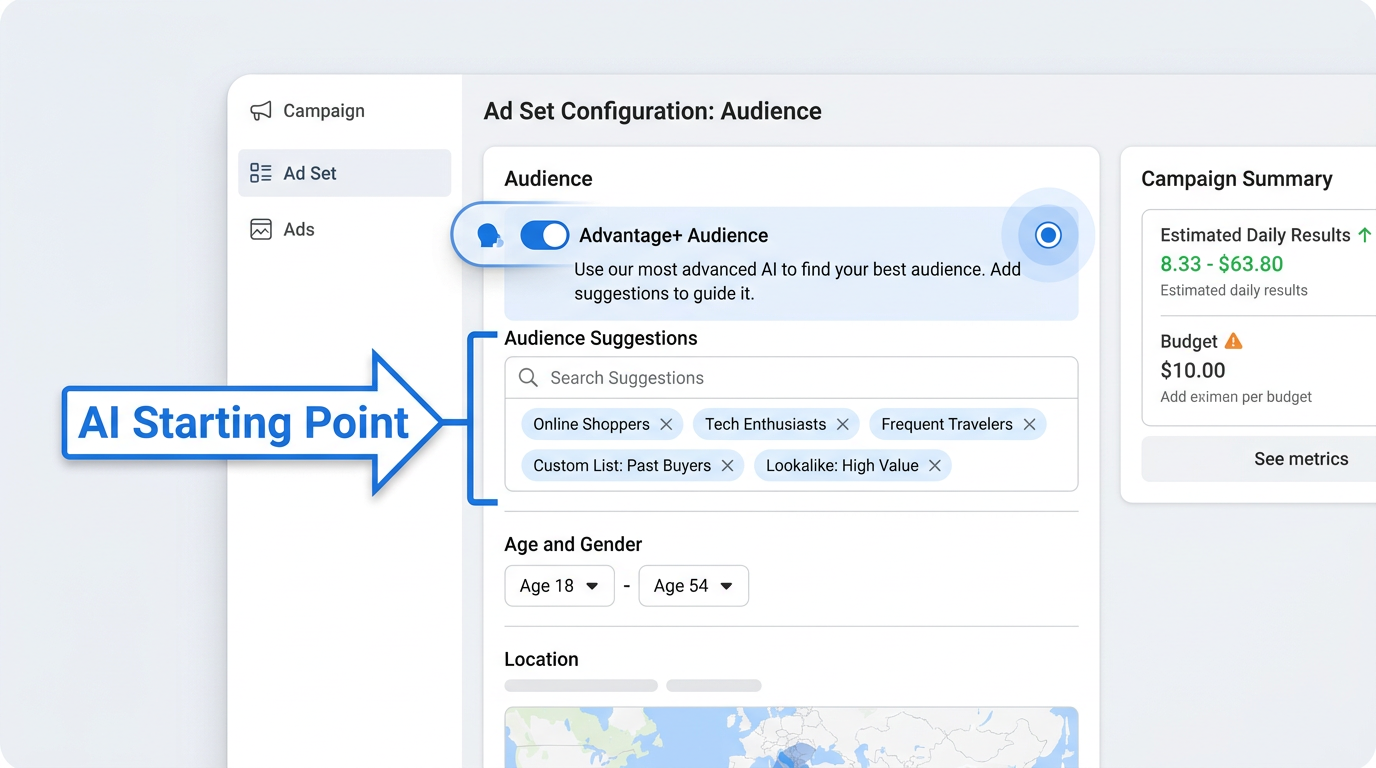Click the Ads image icon
The image size is (1376, 768).
point(261,229)
